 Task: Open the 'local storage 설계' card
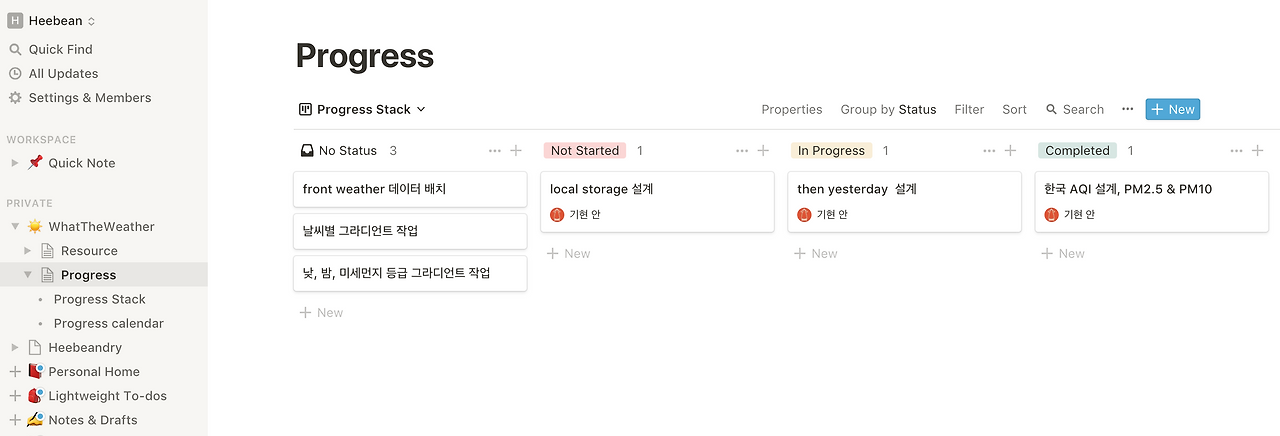[x=657, y=189]
